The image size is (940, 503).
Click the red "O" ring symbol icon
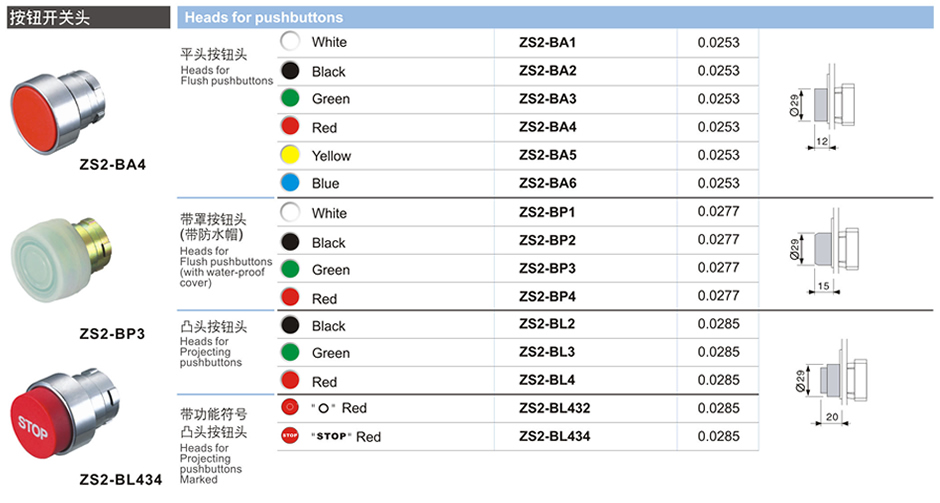pyautogui.click(x=290, y=407)
